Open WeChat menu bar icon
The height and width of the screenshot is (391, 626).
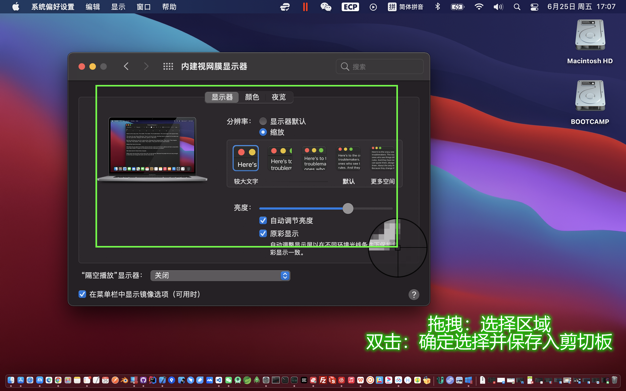click(326, 7)
